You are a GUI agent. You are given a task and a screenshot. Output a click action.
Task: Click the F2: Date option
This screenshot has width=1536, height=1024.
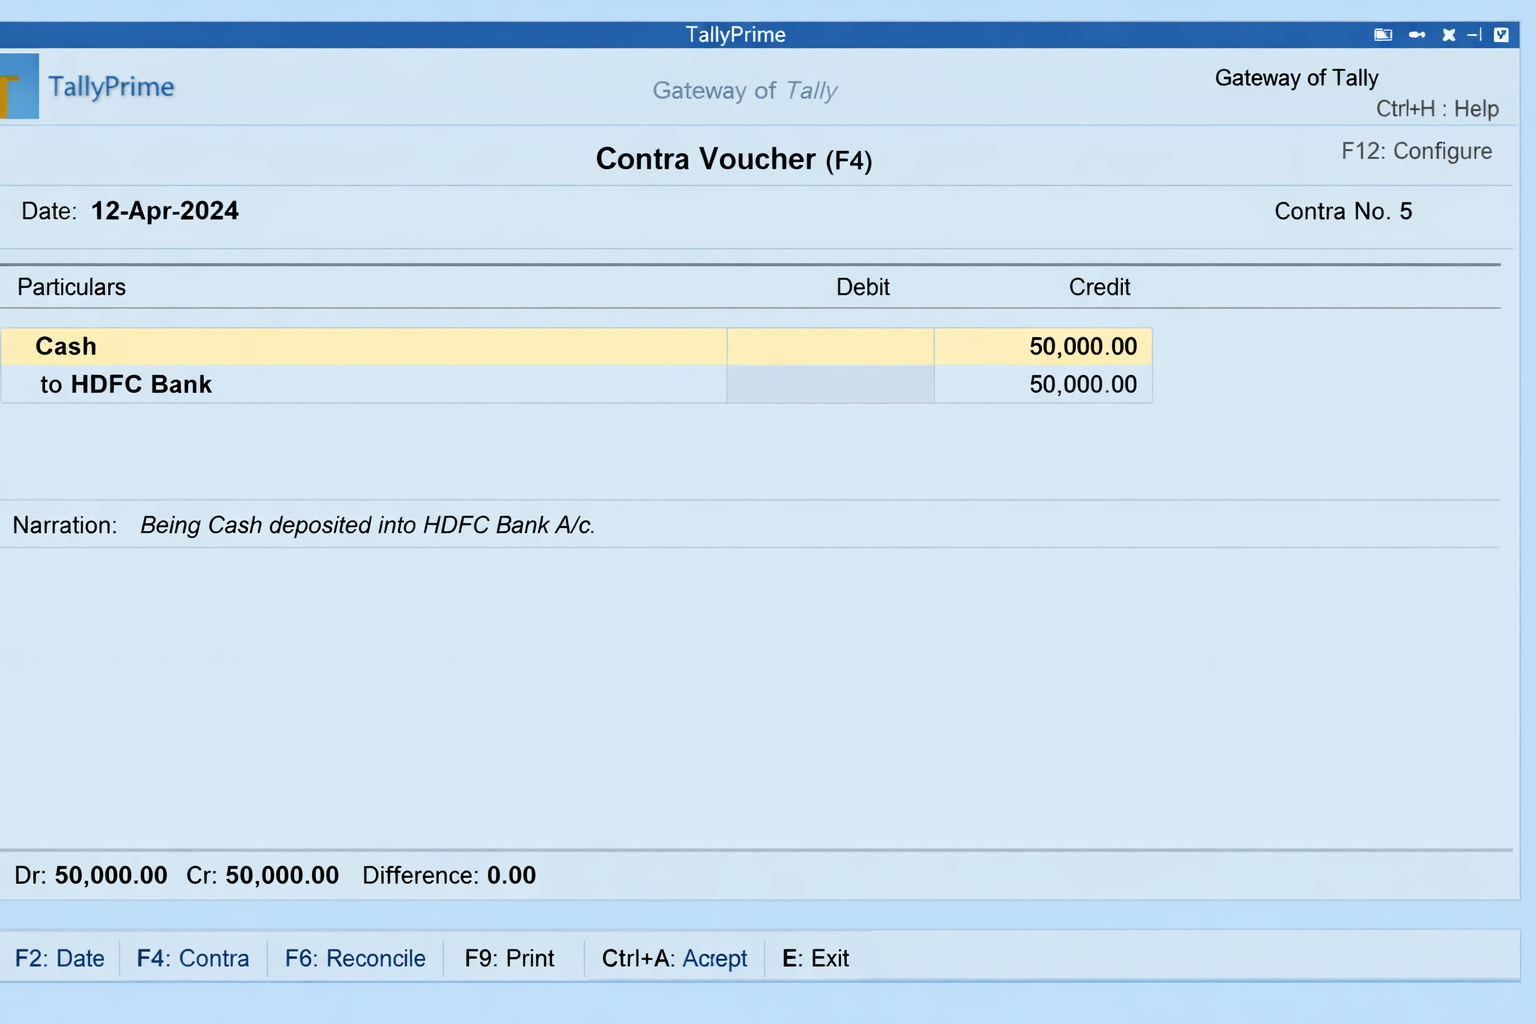click(59, 958)
